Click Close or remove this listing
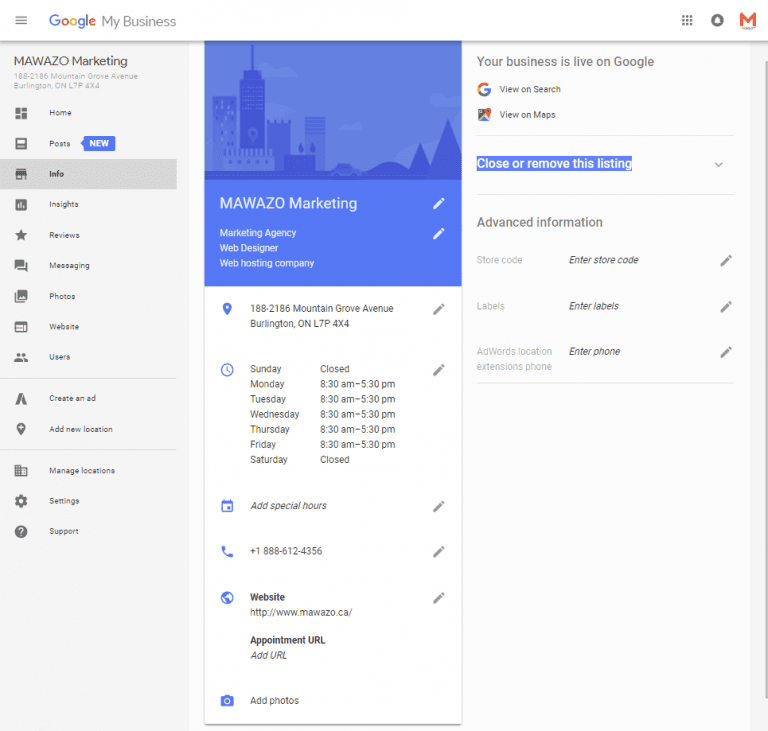768x731 pixels. pyautogui.click(x=554, y=164)
